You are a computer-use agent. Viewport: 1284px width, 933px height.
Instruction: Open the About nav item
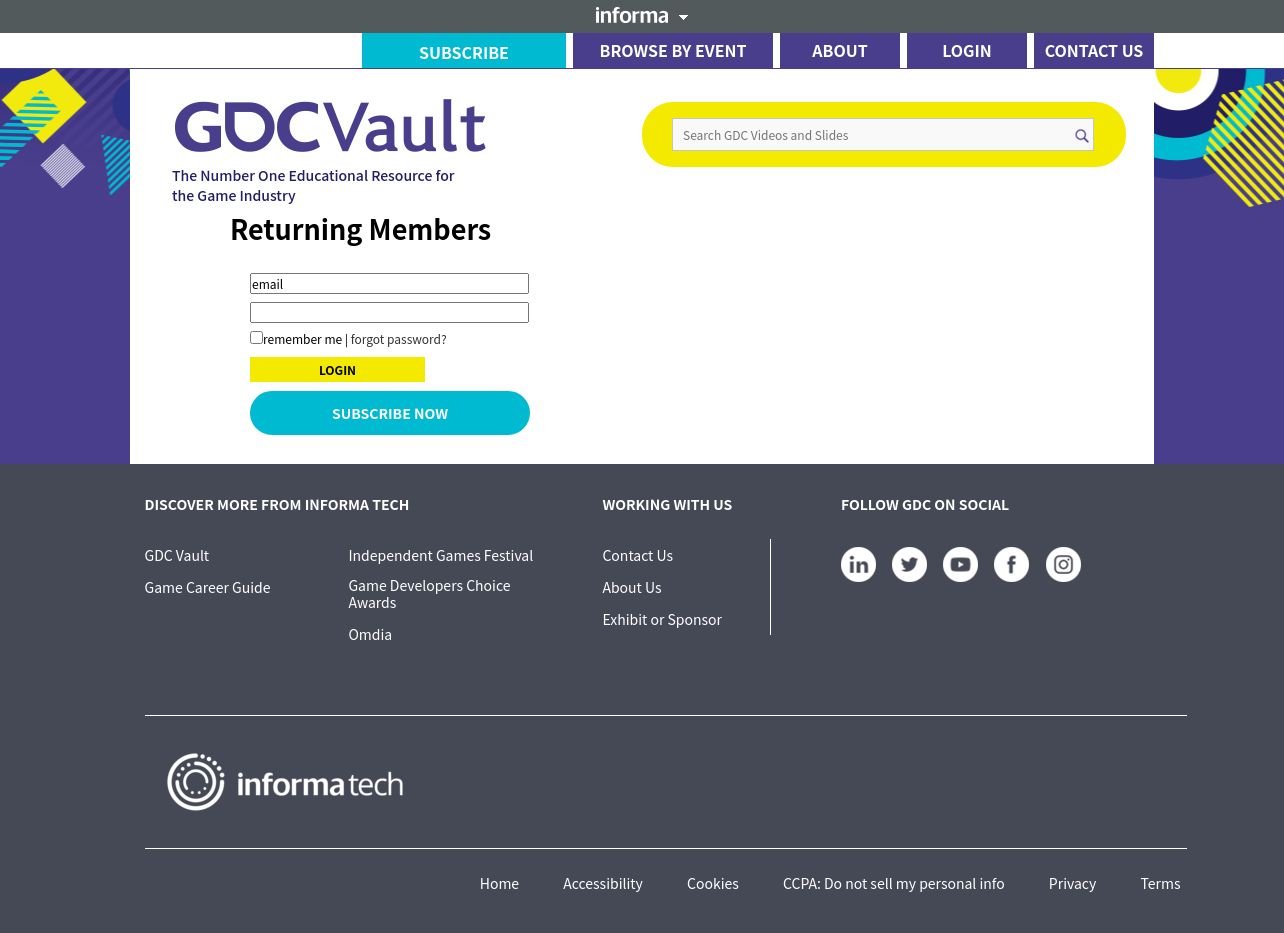click(x=840, y=51)
